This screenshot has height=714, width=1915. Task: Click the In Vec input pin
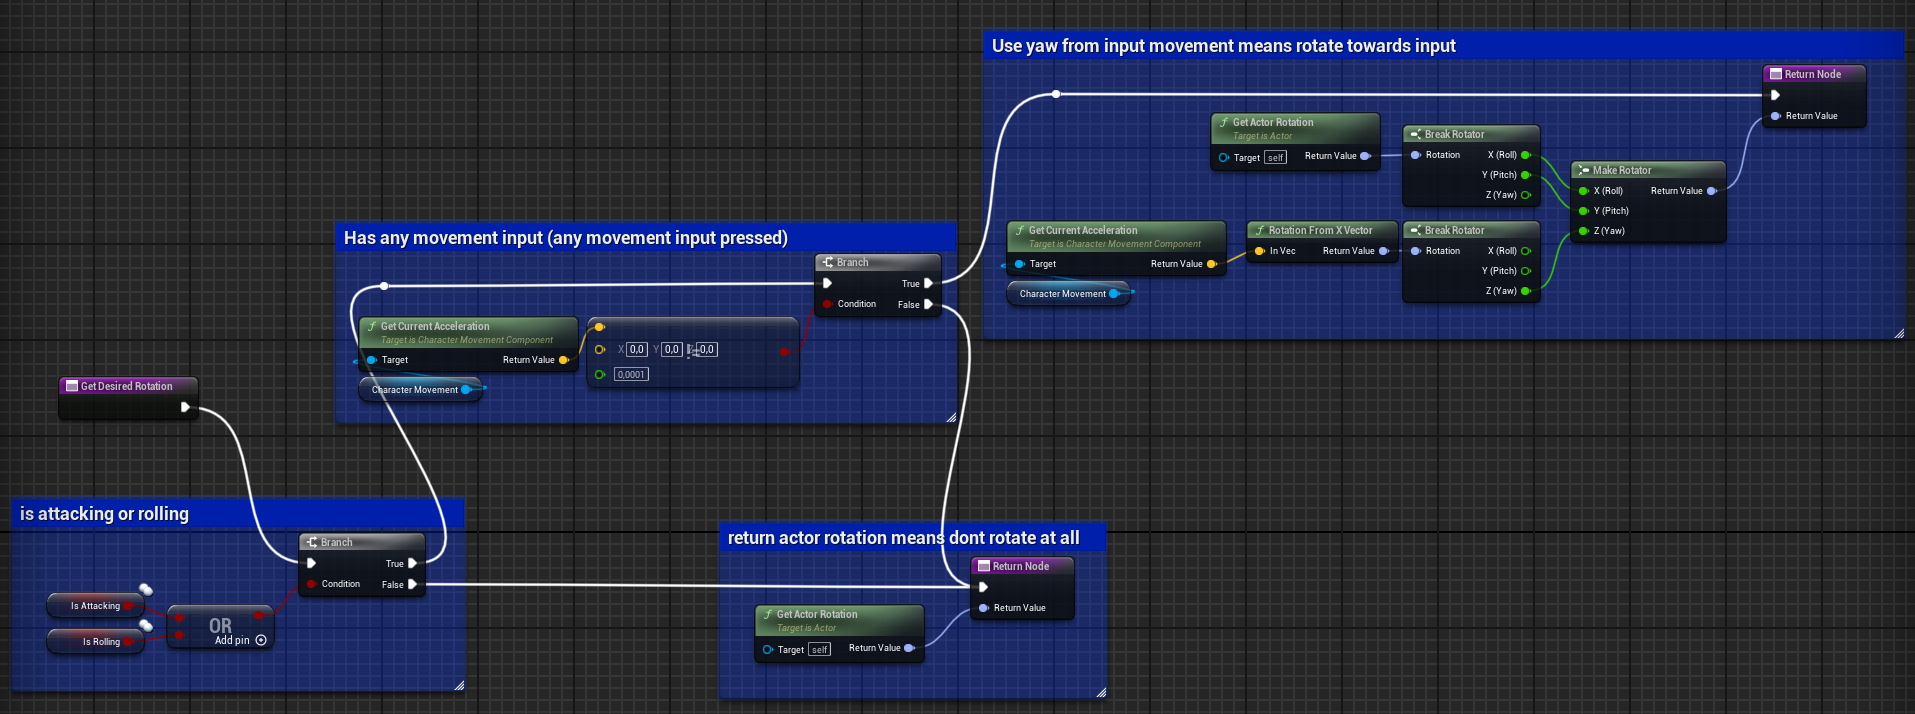pyautogui.click(x=1260, y=251)
